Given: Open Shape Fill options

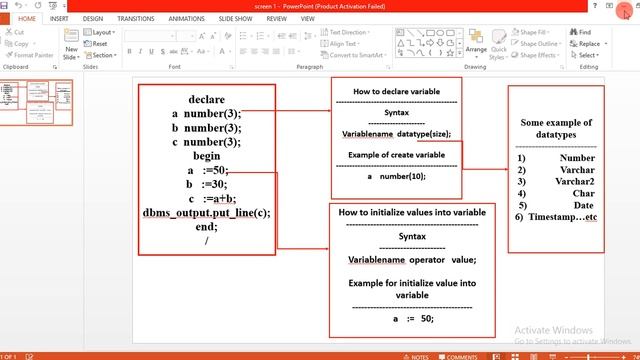Looking at the screenshot, I should 531,32.
